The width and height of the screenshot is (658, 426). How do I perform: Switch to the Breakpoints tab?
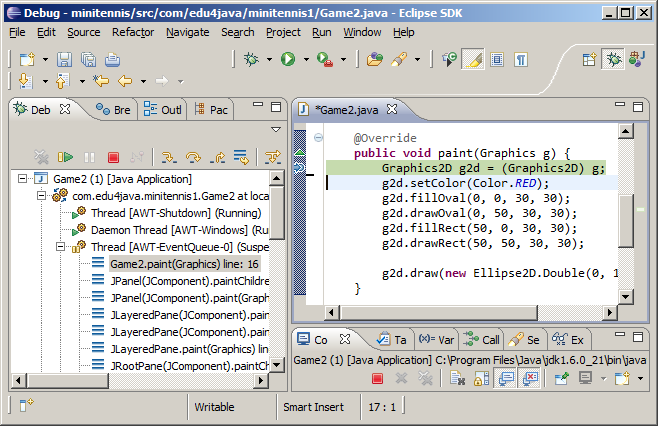click(x=113, y=110)
